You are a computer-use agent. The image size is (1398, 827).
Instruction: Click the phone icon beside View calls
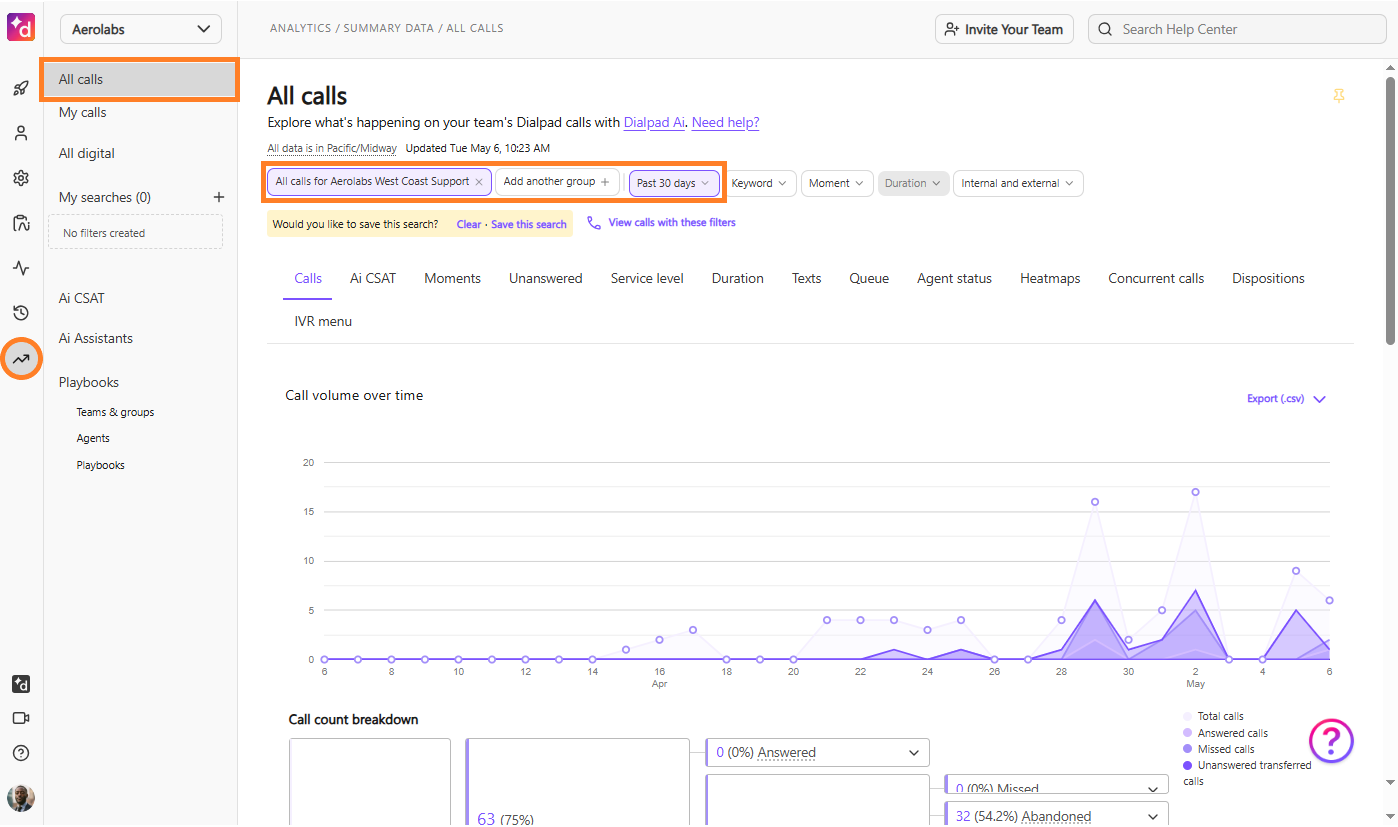tap(594, 222)
